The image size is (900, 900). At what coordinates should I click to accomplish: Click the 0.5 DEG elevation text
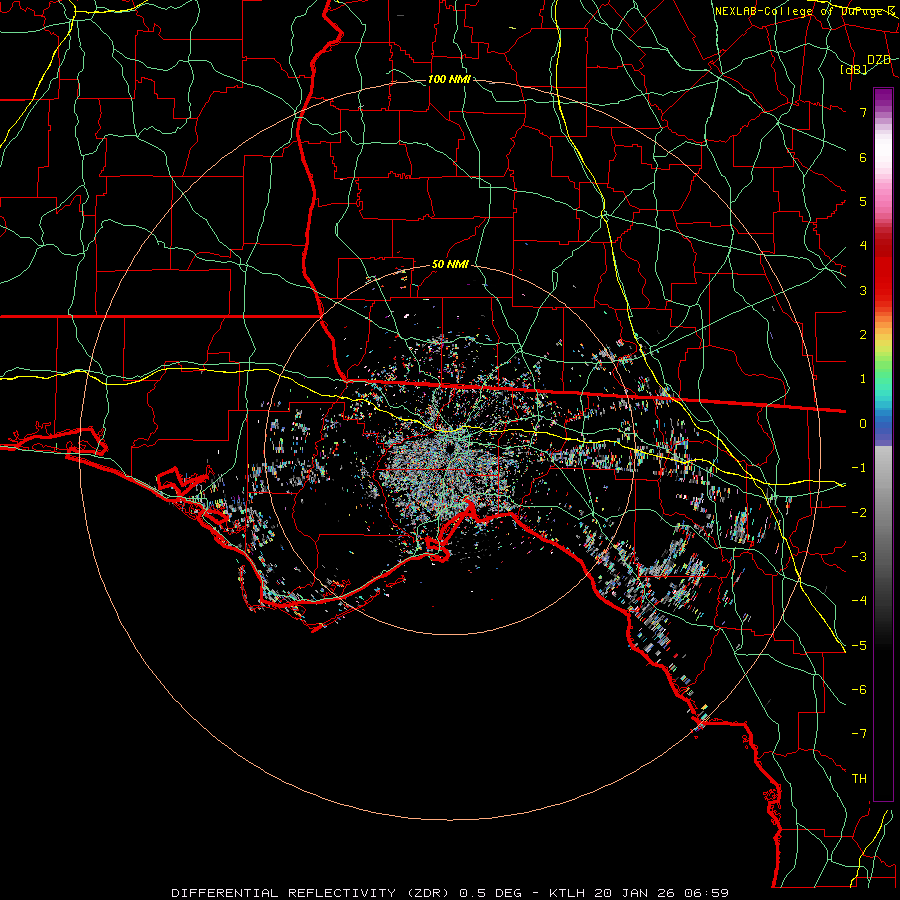(491, 893)
